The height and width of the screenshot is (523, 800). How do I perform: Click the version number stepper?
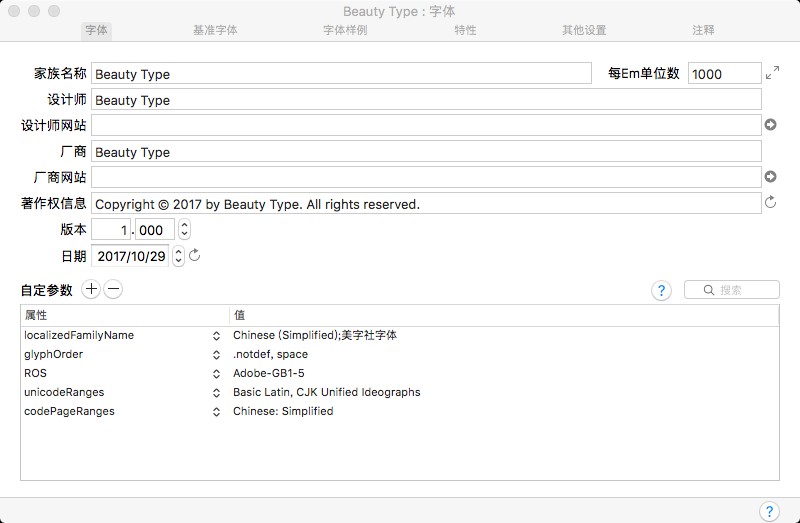tap(184, 229)
